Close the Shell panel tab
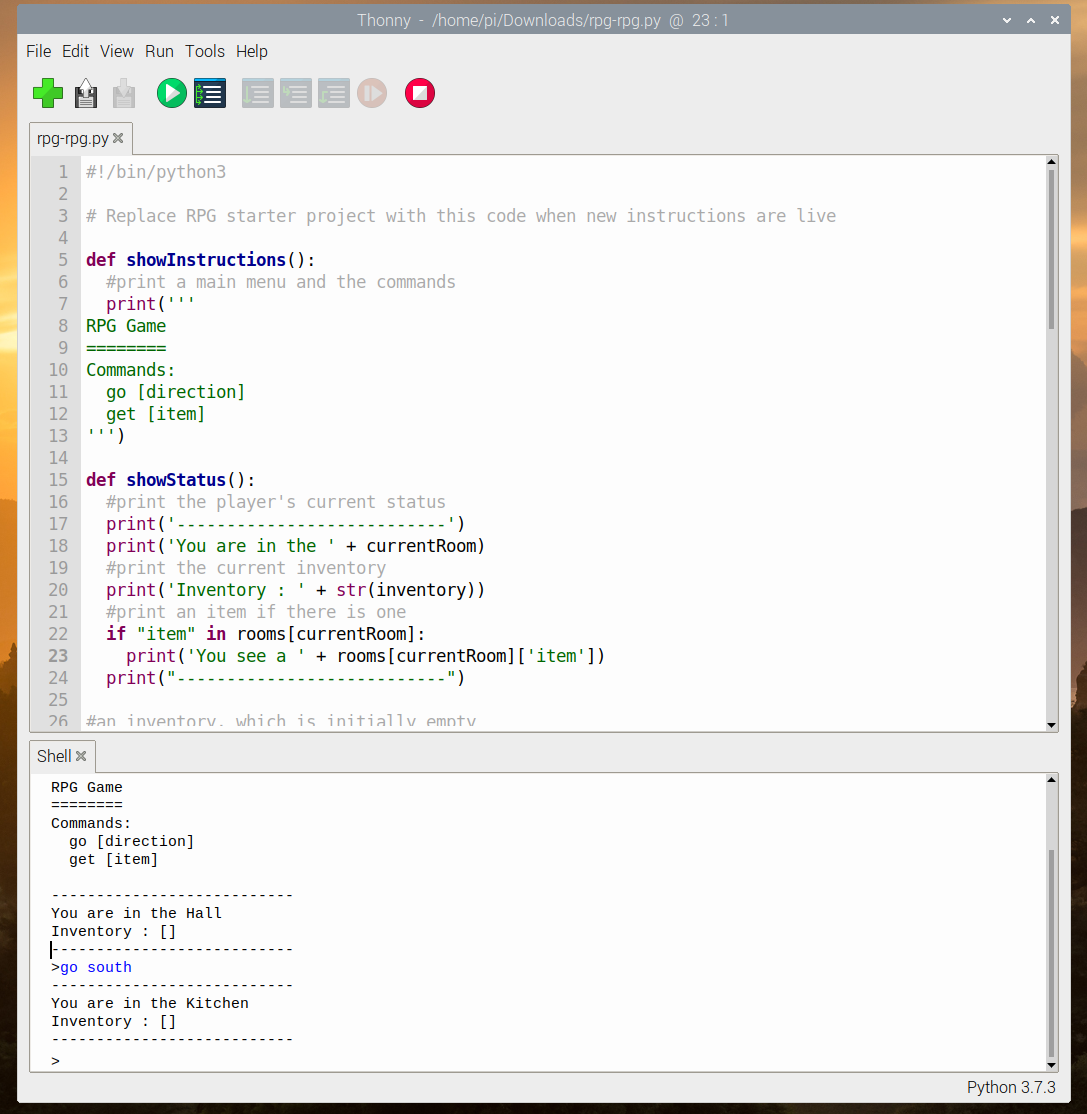Image resolution: width=1087 pixels, height=1114 pixels. point(81,756)
